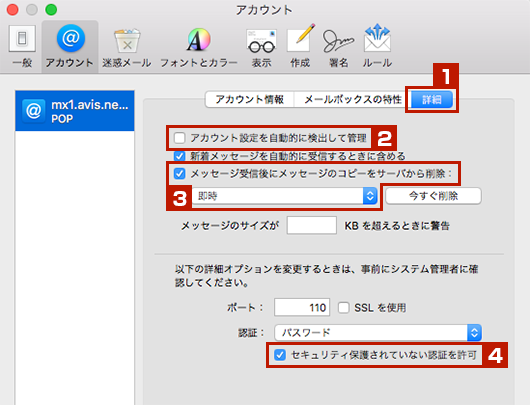
Task: Open the 認証 パスワード dropdown
Action: (x=378, y=333)
